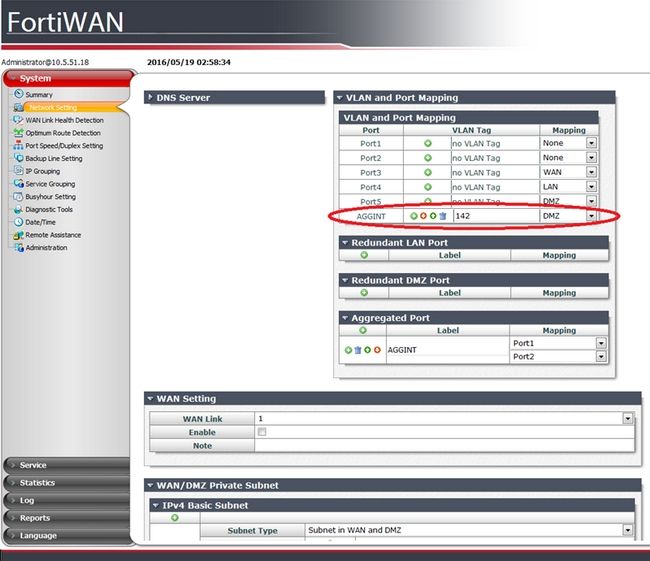Open Diagnostic Tools page
The width and height of the screenshot is (650, 561).
[x=49, y=209]
